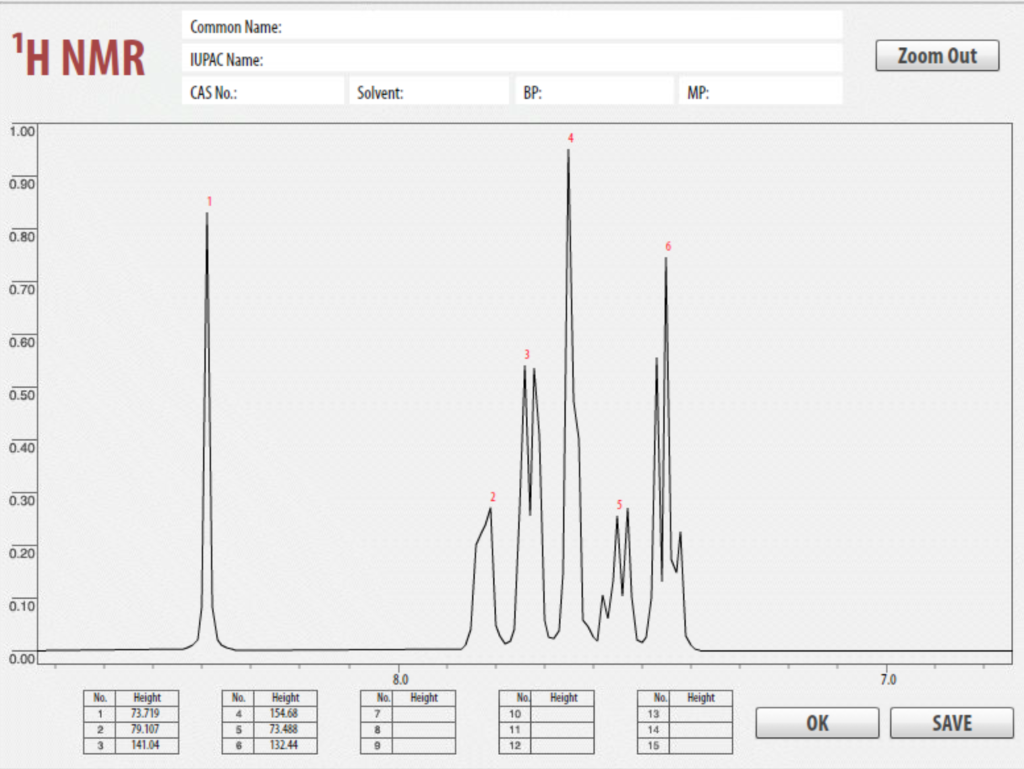Click the Common Name input field
The image size is (1024, 769).
tap(510, 27)
